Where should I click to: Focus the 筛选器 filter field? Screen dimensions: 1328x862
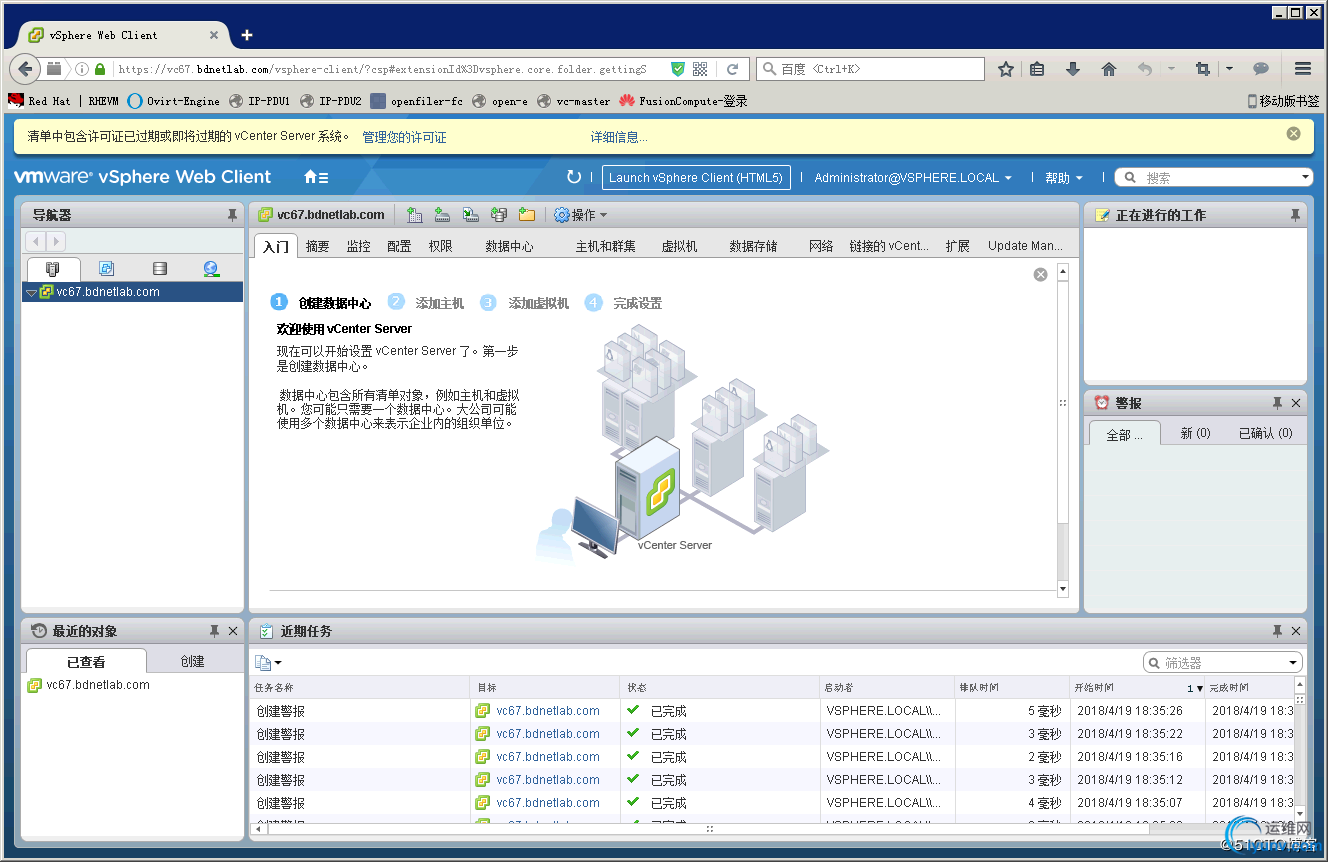click(1223, 662)
